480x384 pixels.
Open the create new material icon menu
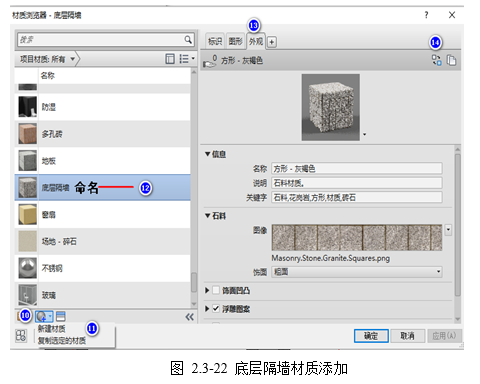pyautogui.click(x=44, y=316)
